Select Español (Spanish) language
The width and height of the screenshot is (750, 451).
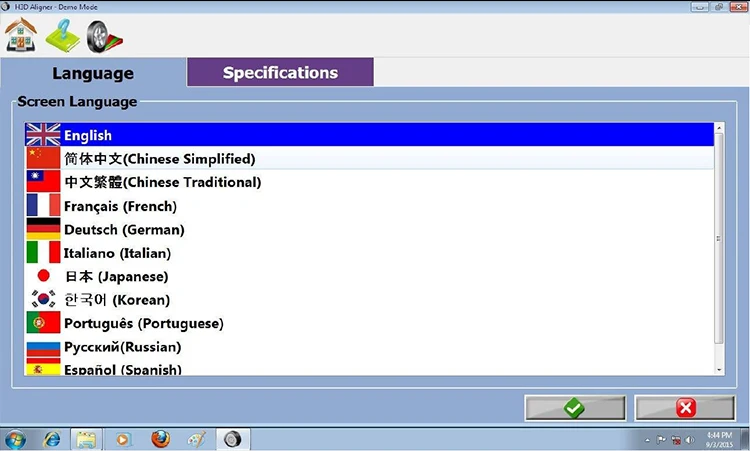pyautogui.click(x=369, y=367)
